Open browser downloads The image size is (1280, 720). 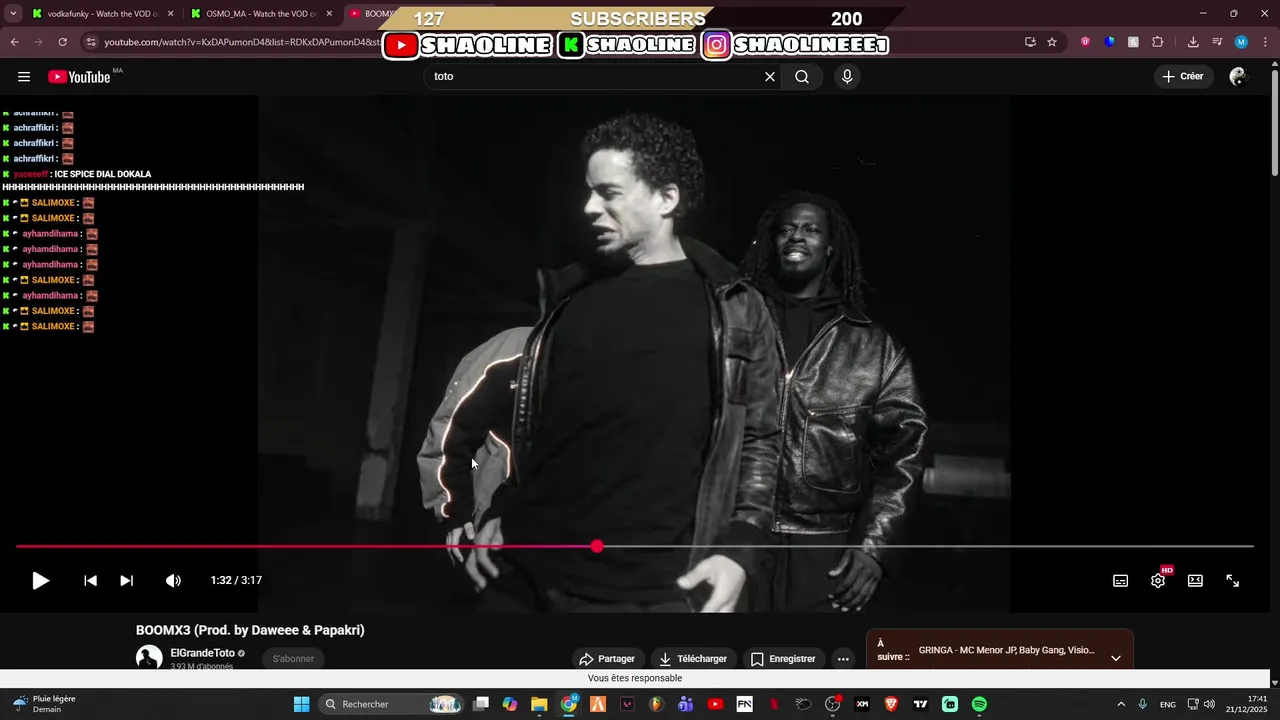pyautogui.click(x=1193, y=42)
